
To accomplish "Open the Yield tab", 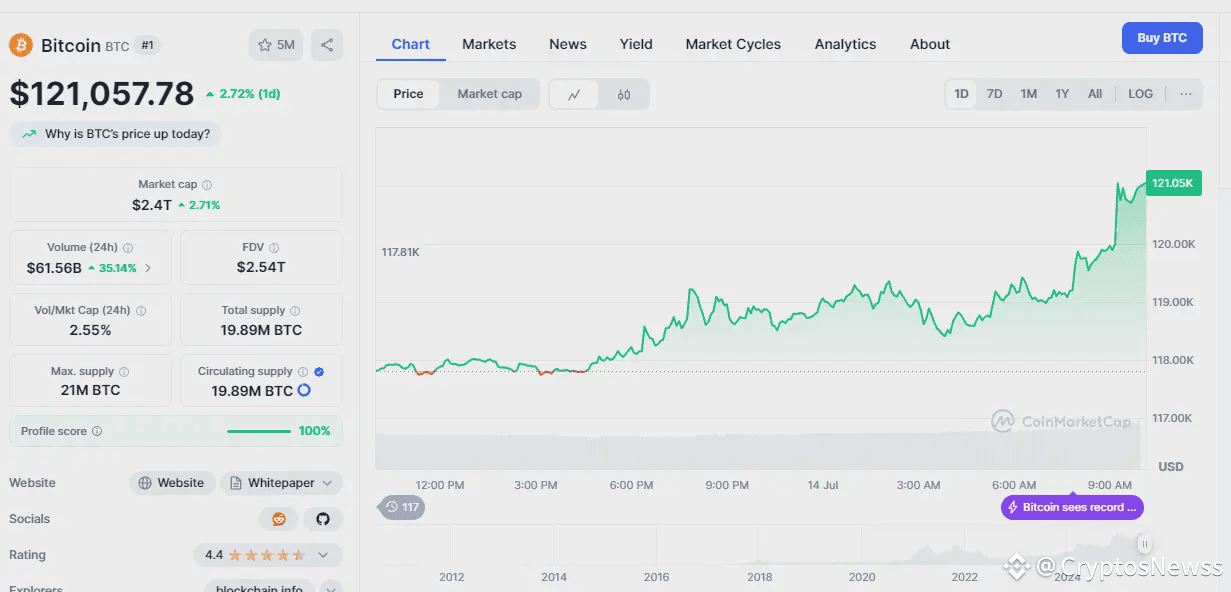I will [x=636, y=44].
